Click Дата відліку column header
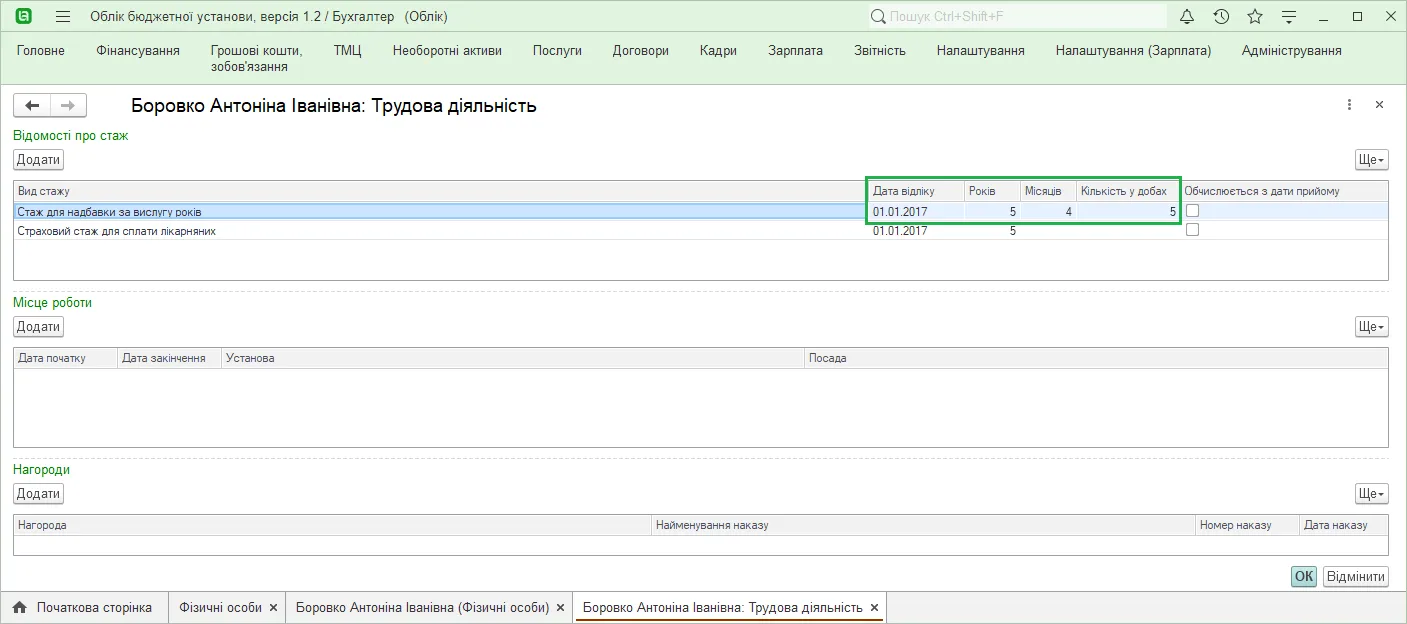This screenshot has width=1407, height=624. (x=916, y=191)
